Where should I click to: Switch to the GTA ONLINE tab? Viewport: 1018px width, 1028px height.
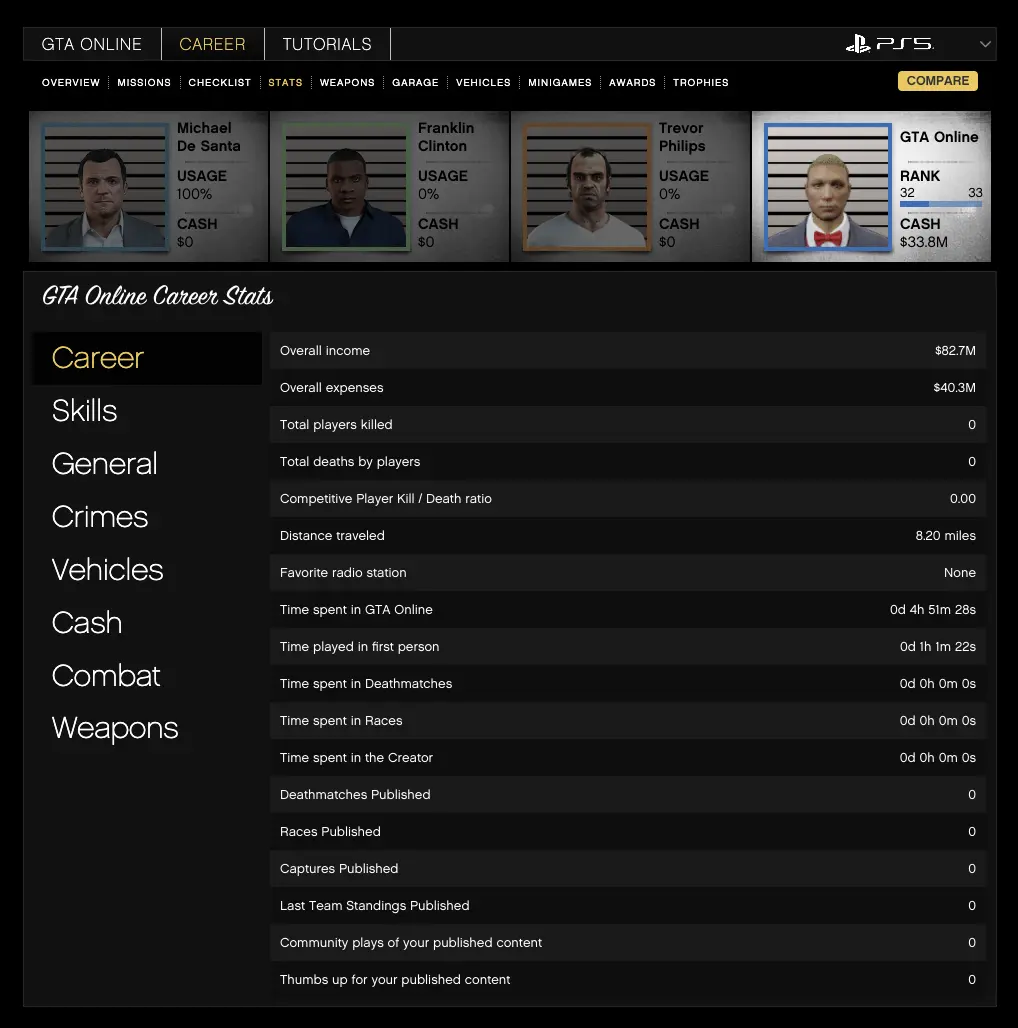click(x=92, y=44)
